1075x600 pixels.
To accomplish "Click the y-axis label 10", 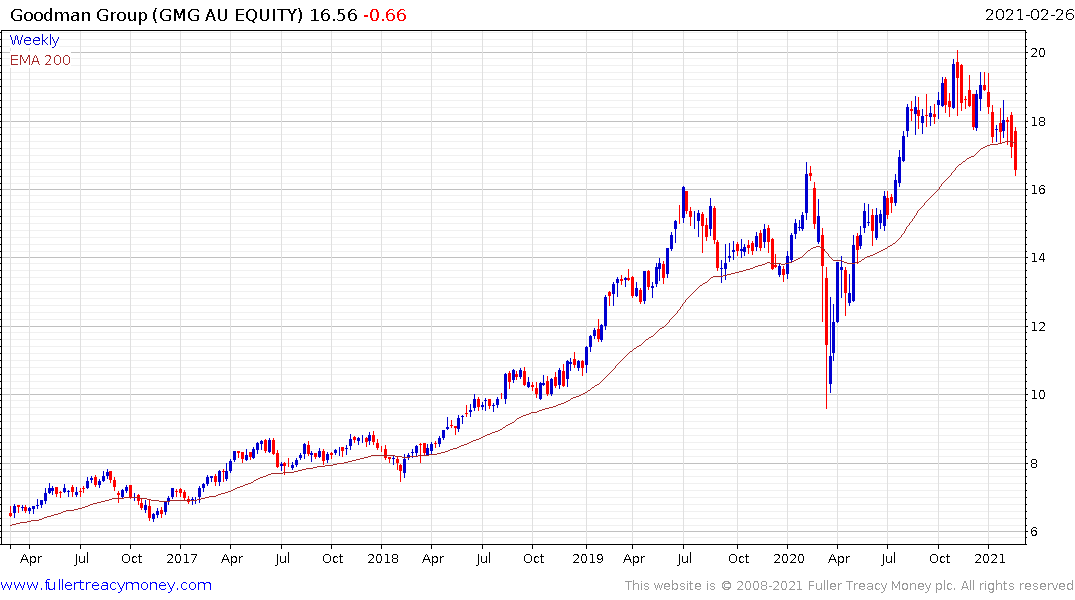I will 1037,394.
